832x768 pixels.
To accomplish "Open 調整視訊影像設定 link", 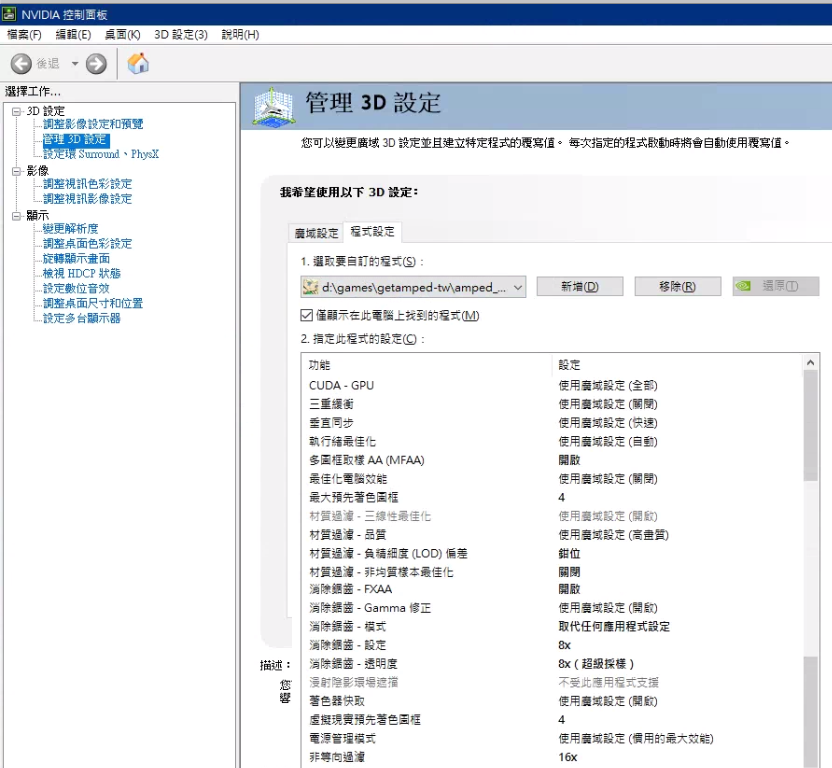I will [x=88, y=199].
